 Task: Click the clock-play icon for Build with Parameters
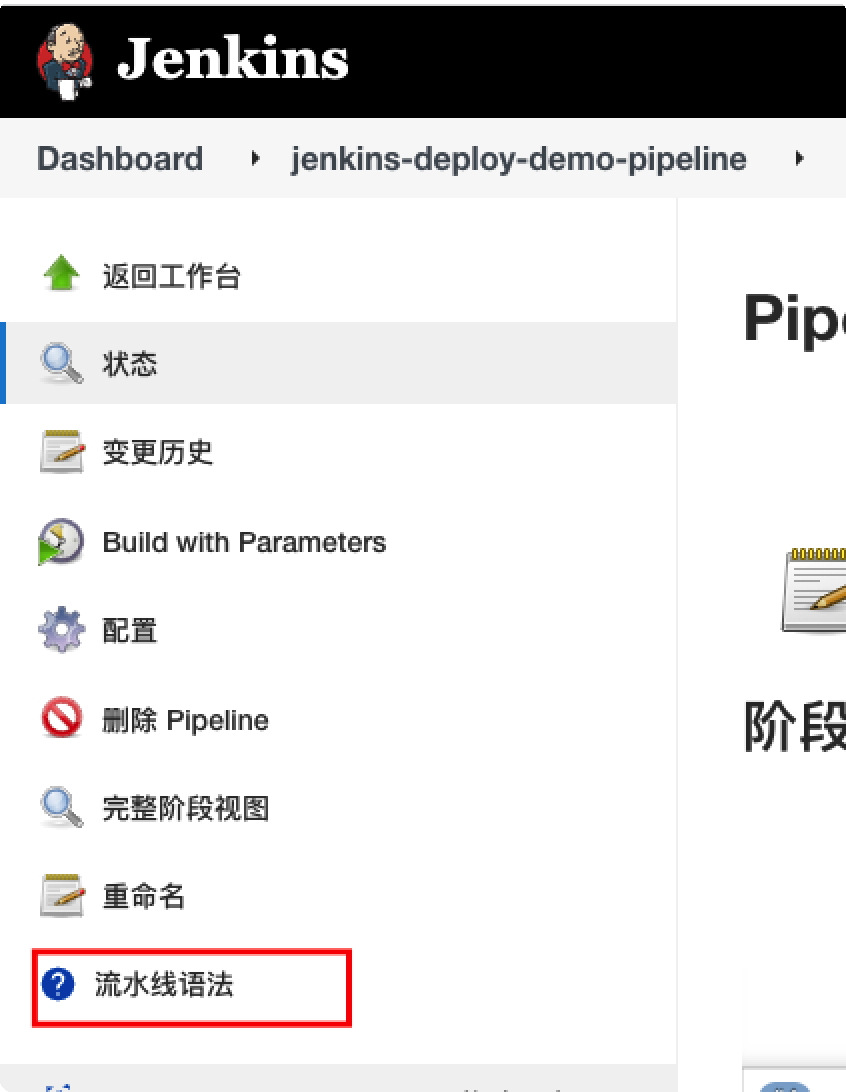click(61, 541)
